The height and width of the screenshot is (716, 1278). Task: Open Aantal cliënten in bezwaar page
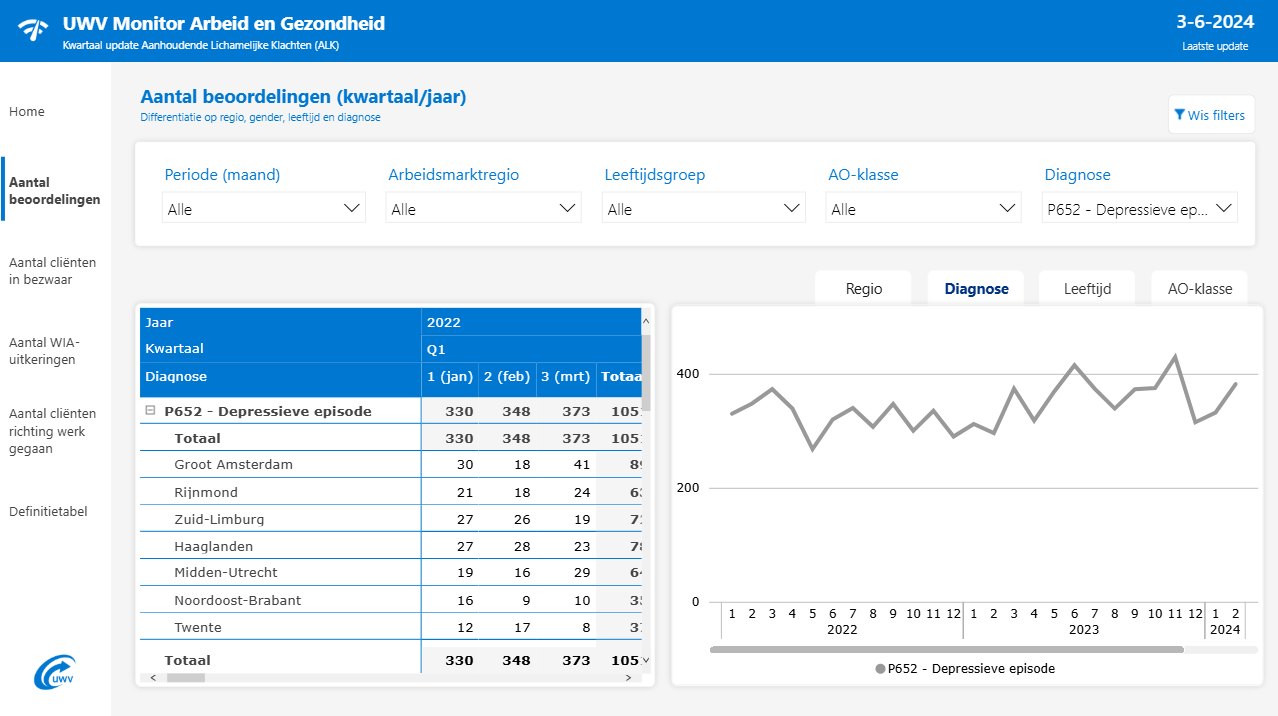(x=53, y=271)
